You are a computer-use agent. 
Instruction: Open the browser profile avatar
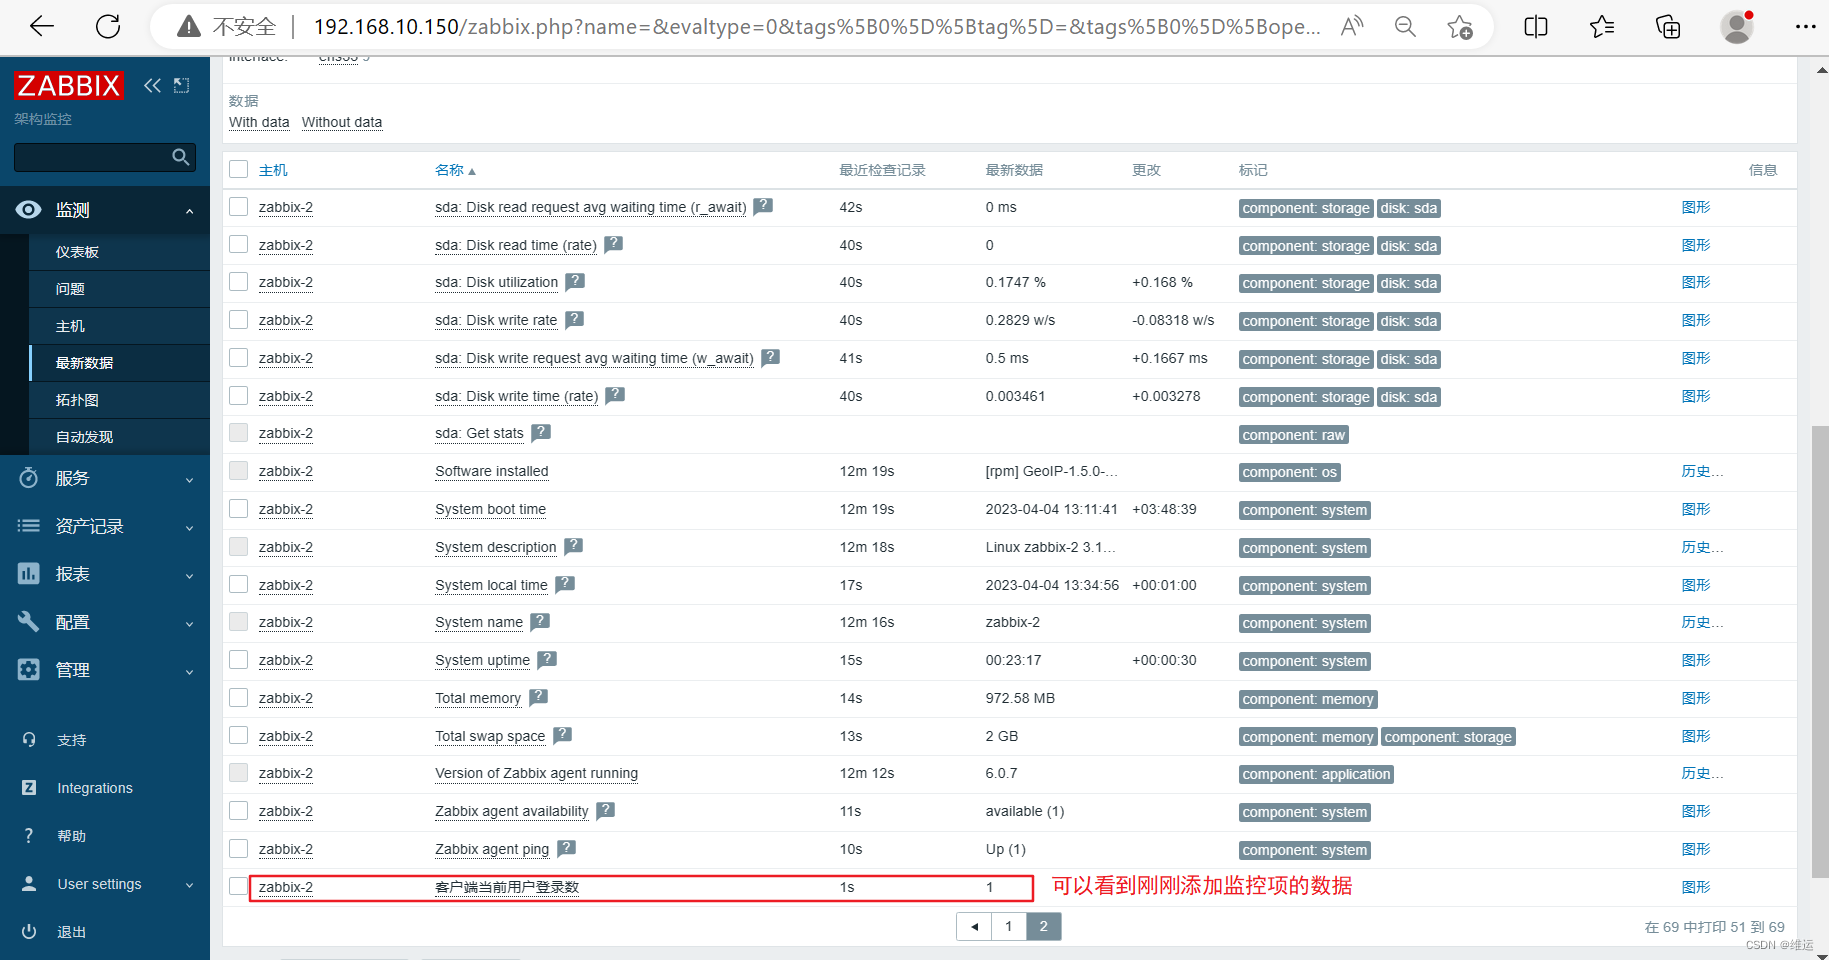click(x=1737, y=27)
